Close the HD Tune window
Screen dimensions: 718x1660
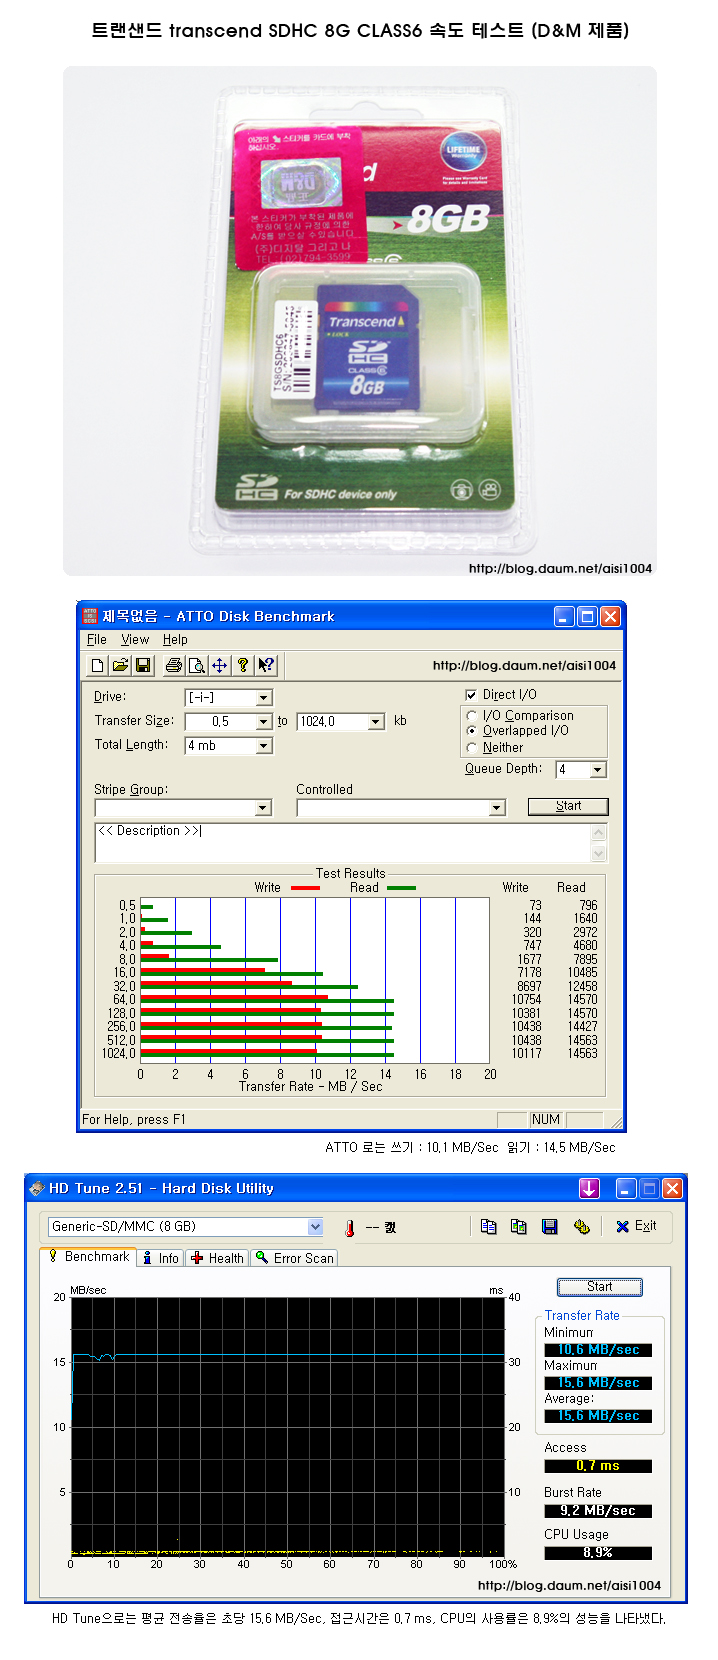click(672, 1188)
